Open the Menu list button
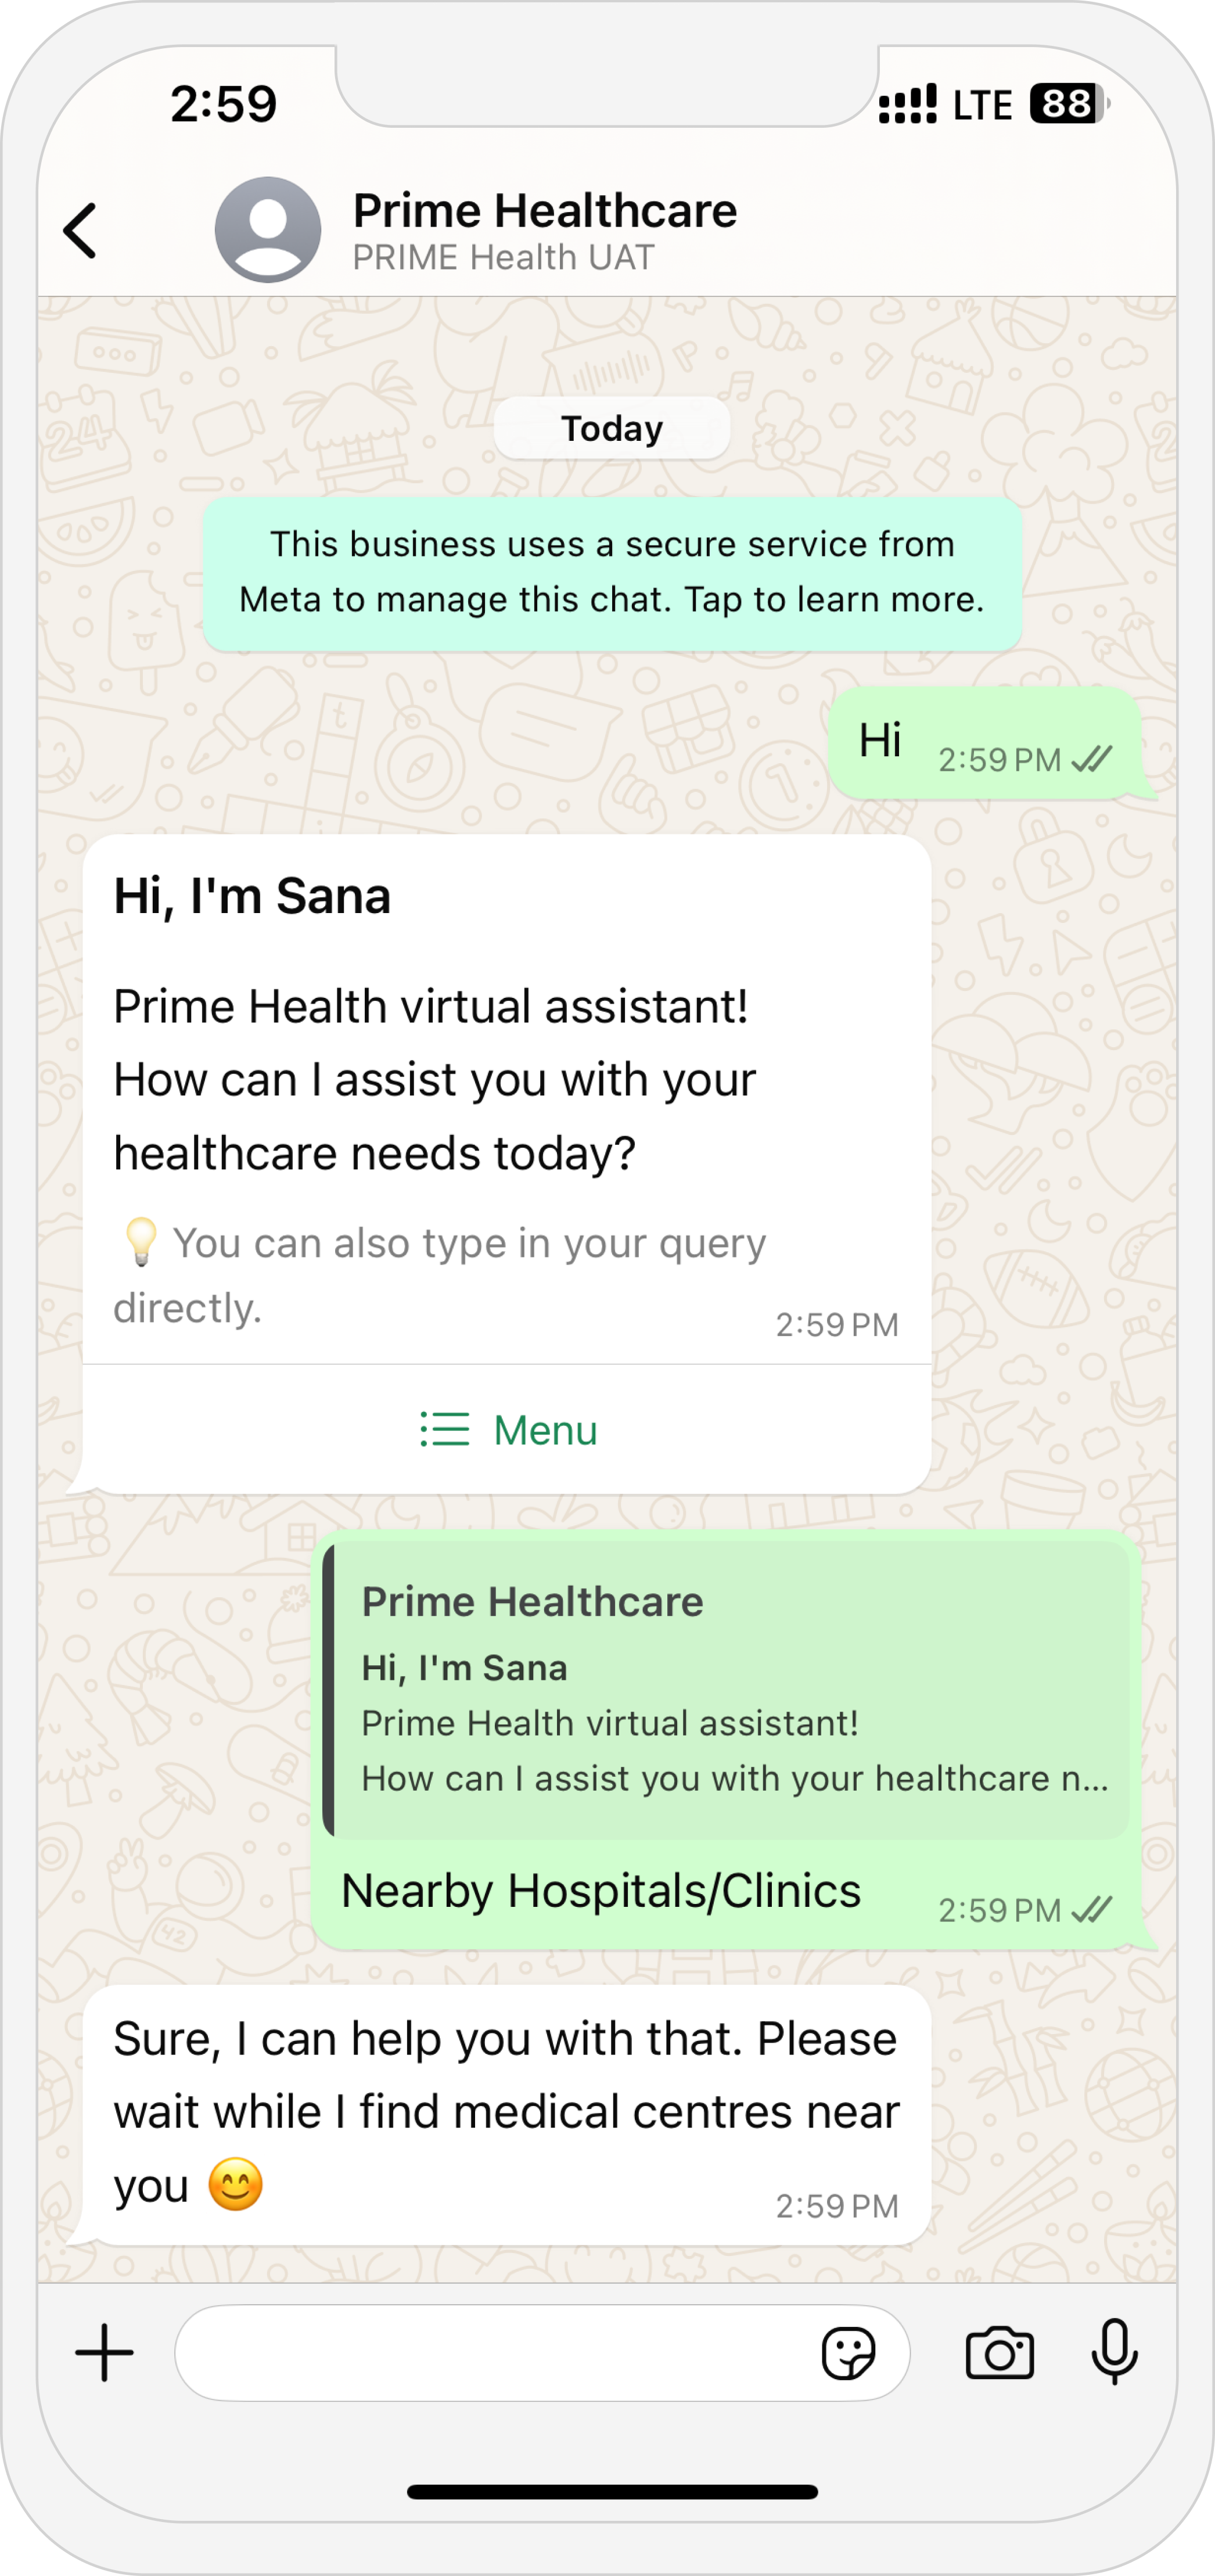The height and width of the screenshot is (2576, 1215). pos(507,1429)
